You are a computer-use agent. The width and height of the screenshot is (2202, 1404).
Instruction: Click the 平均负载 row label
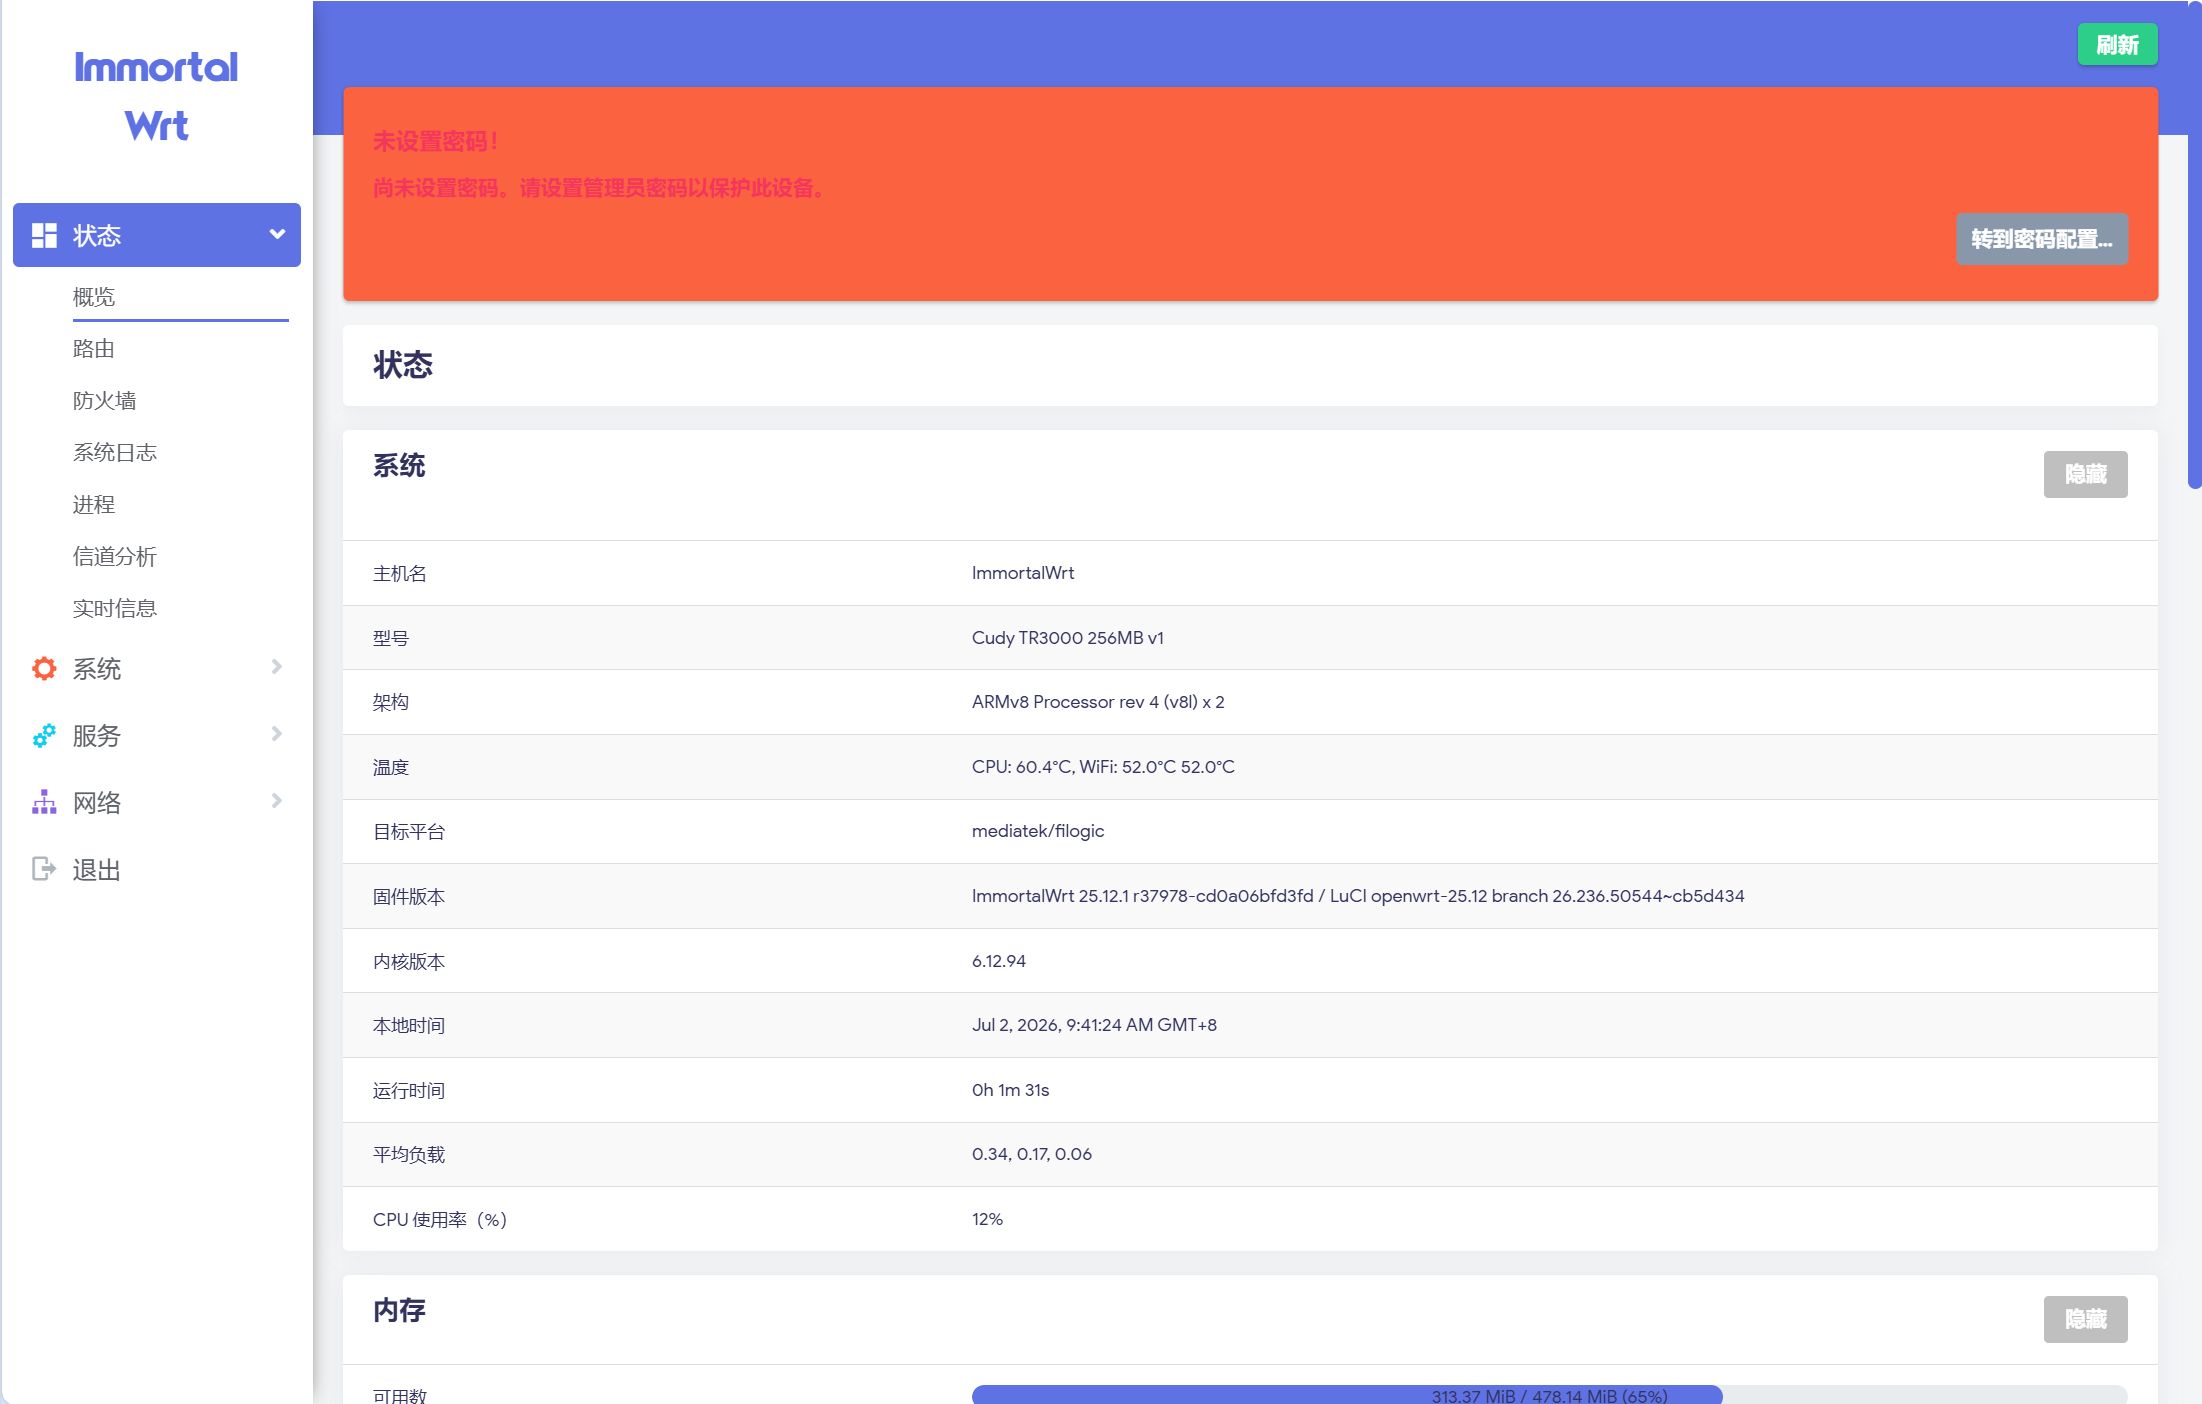pos(409,1154)
